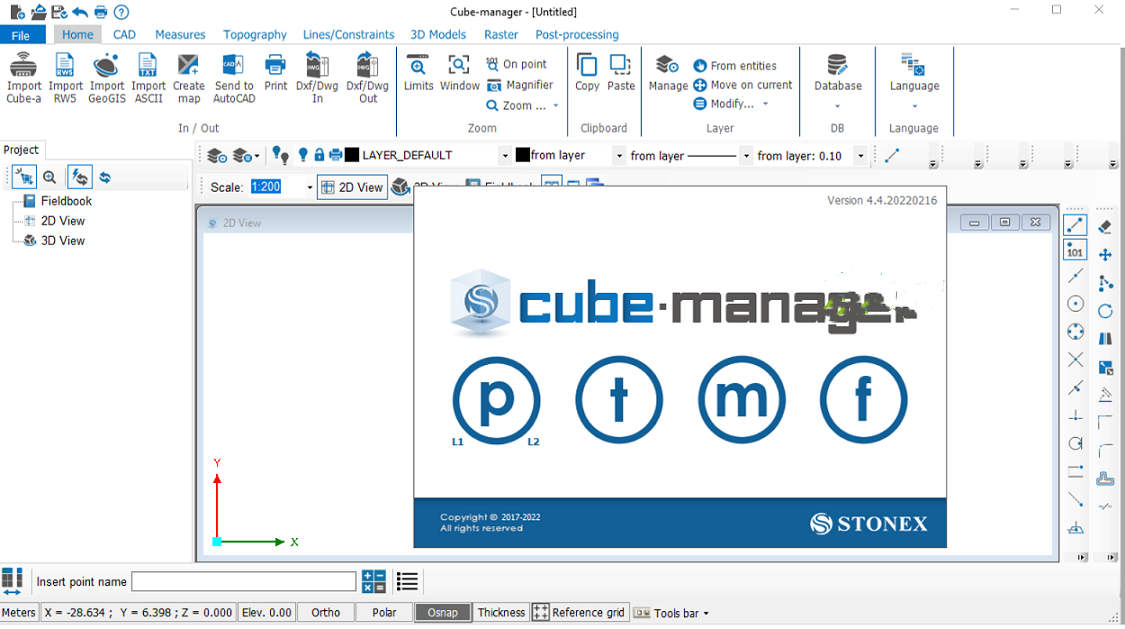This screenshot has width=1125, height=629.
Task: Toggle Ortho mode
Action: (326, 613)
